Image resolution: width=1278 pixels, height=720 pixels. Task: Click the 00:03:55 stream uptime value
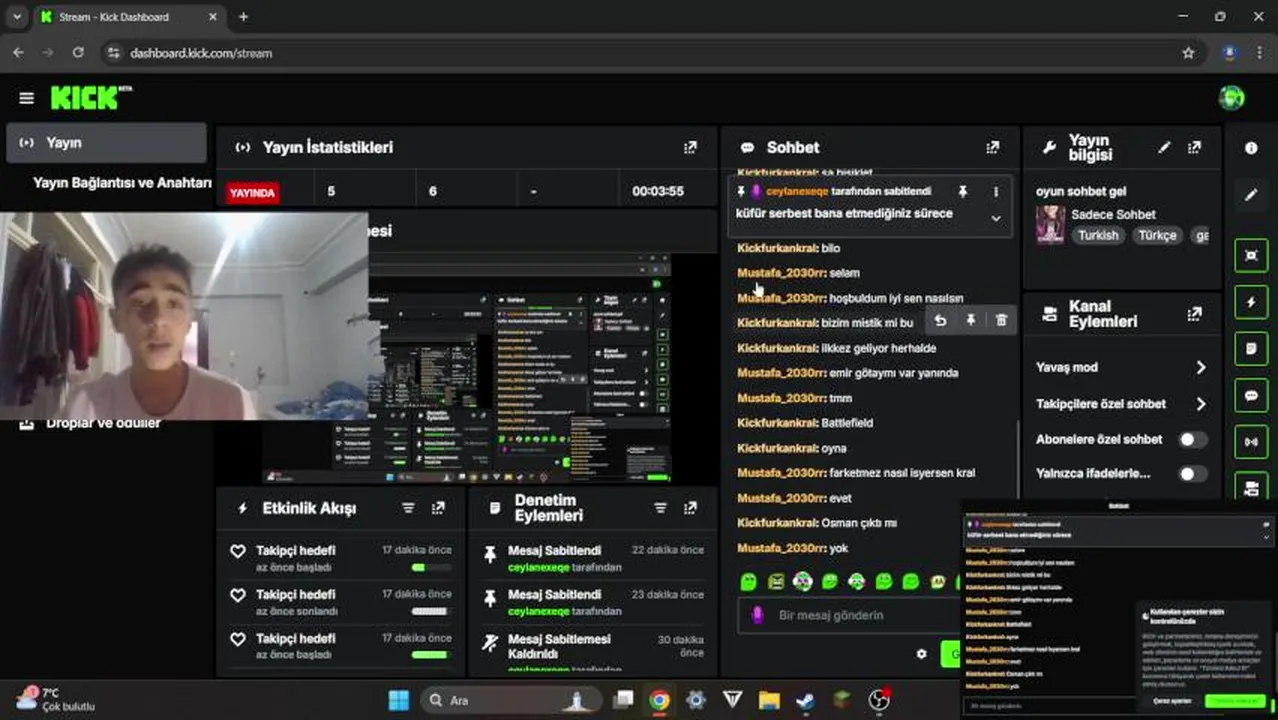click(657, 191)
